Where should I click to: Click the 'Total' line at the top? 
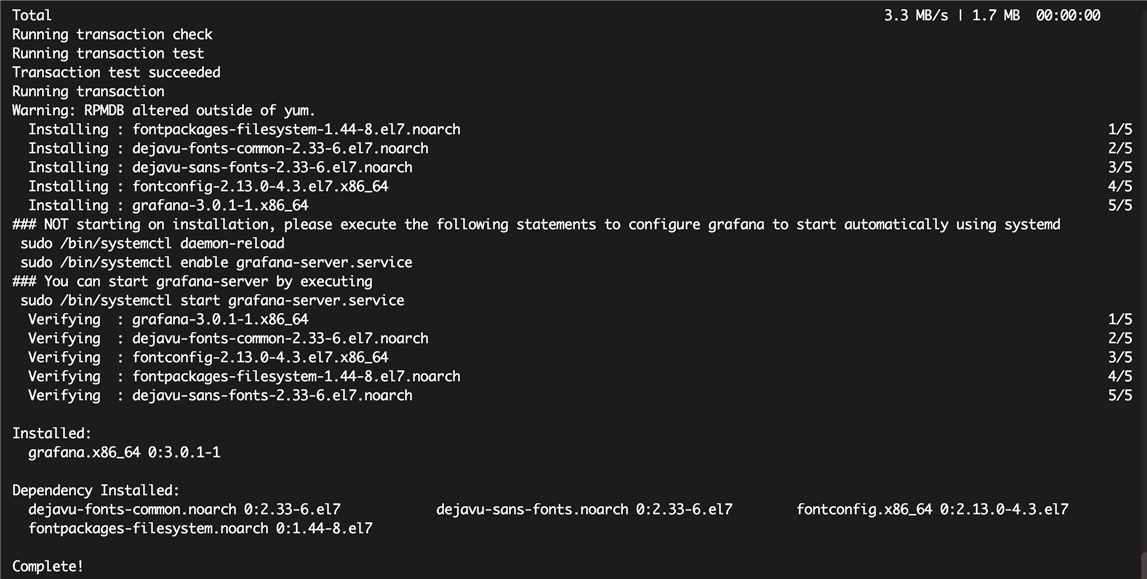pyautogui.click(x=32, y=15)
